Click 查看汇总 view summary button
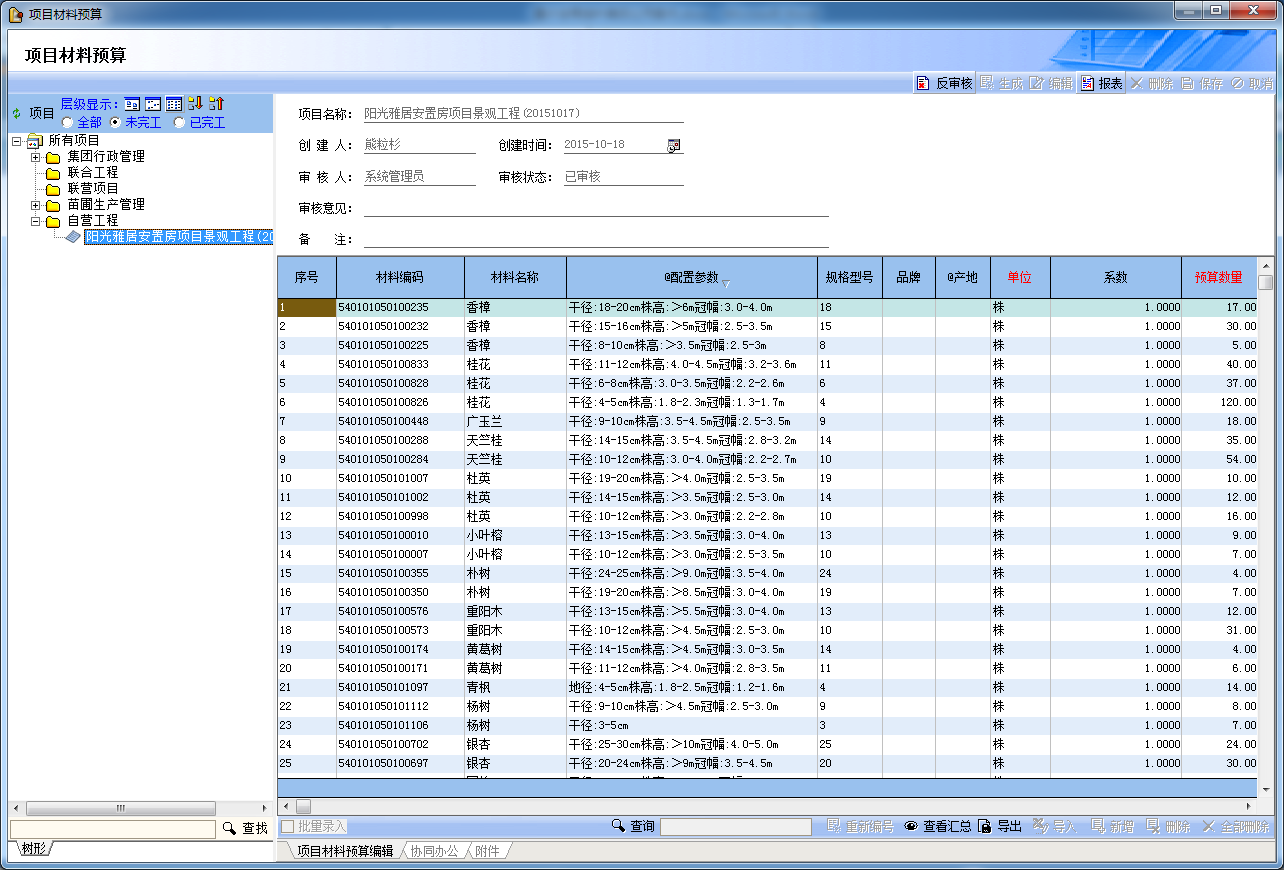Screen dimensions: 1284x870 [x=937, y=827]
